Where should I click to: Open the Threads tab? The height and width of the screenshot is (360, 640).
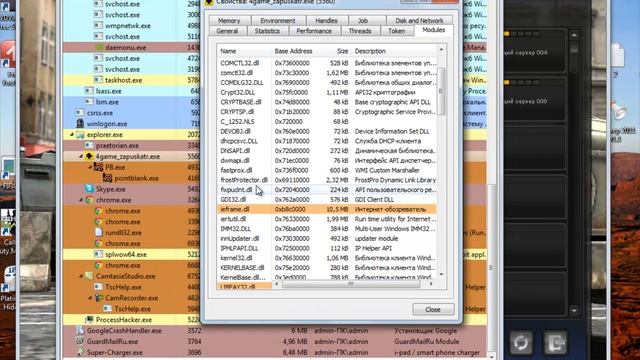[360, 31]
